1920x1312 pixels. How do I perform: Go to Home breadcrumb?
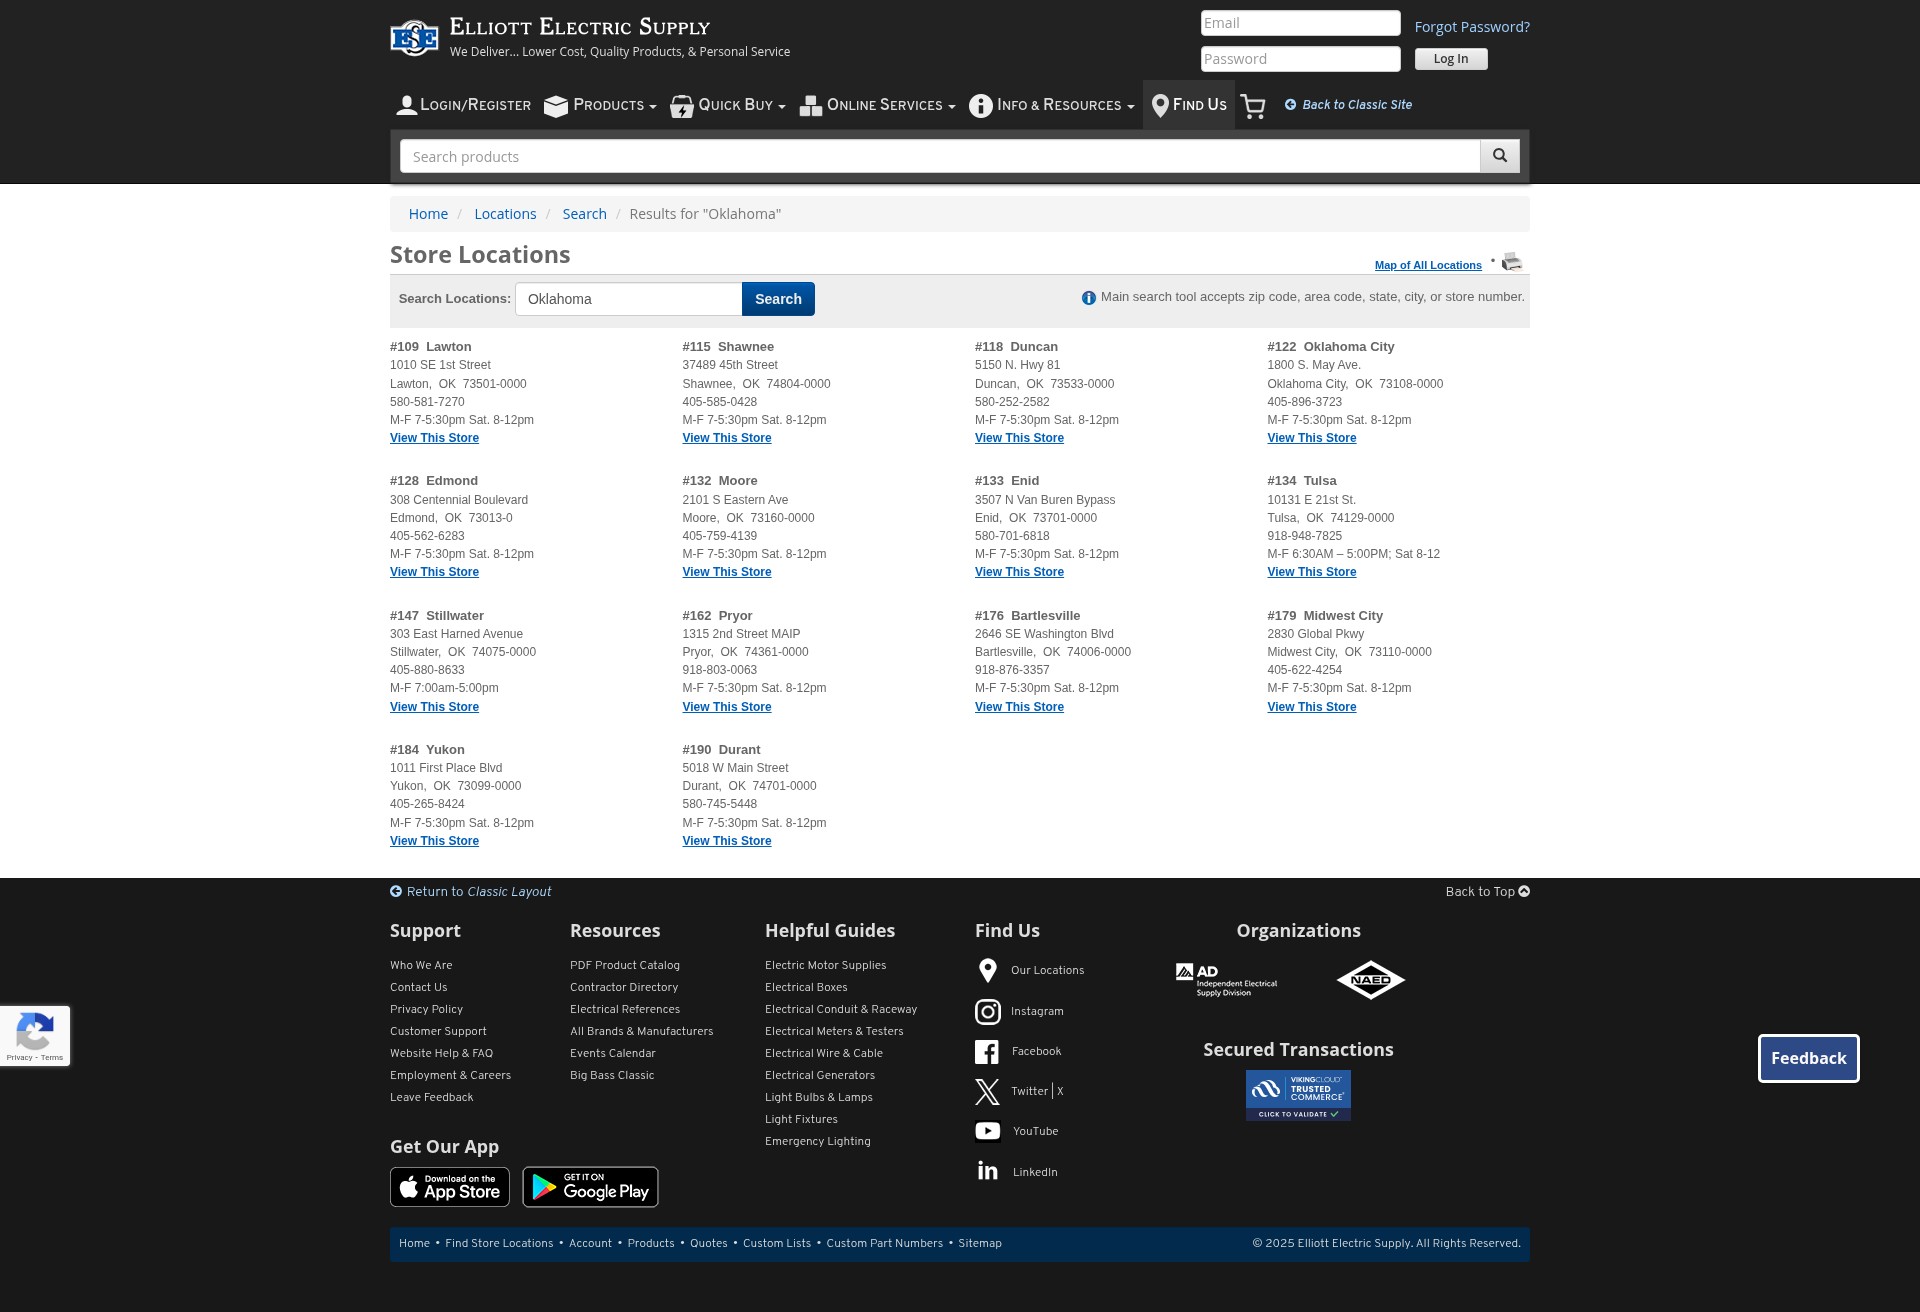click(428, 214)
